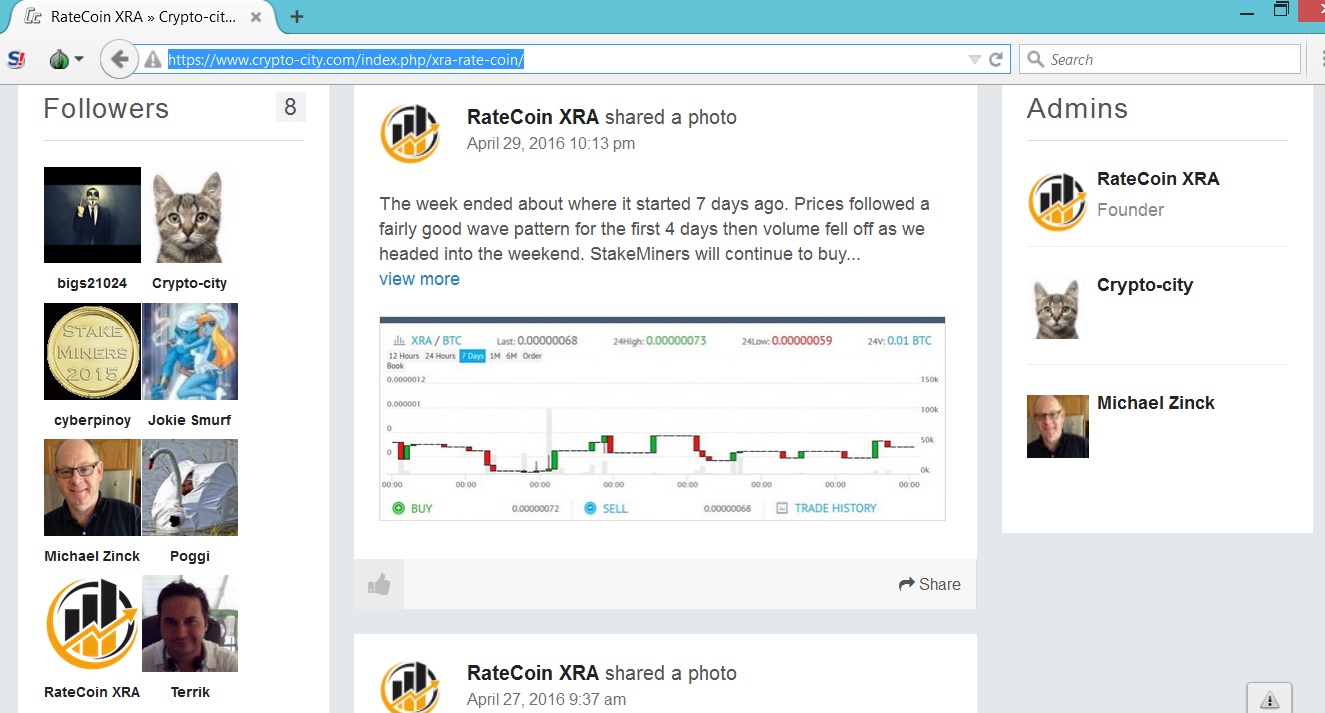Click the April 27, 2016 9:37 am timestamp
1325x713 pixels.
point(547,700)
